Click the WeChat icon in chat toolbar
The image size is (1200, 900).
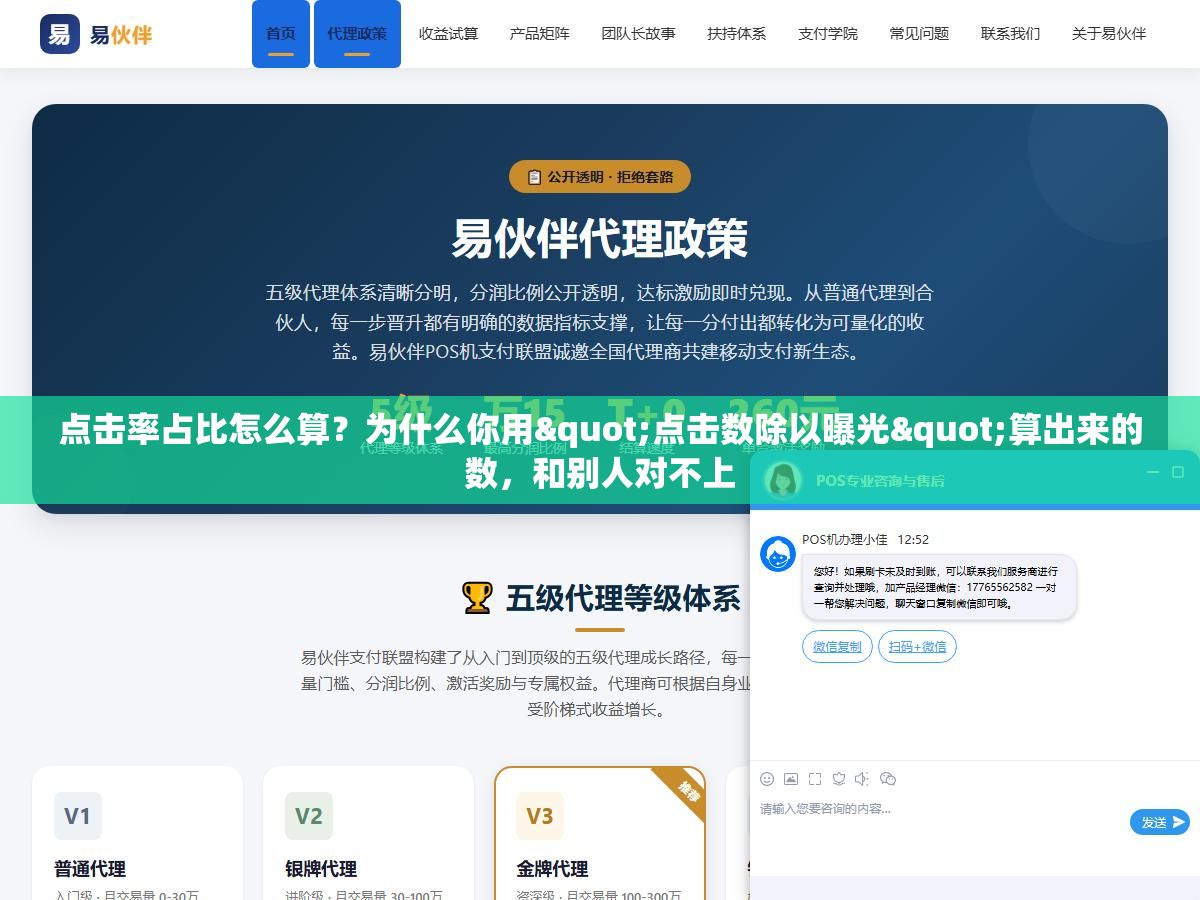pos(888,778)
